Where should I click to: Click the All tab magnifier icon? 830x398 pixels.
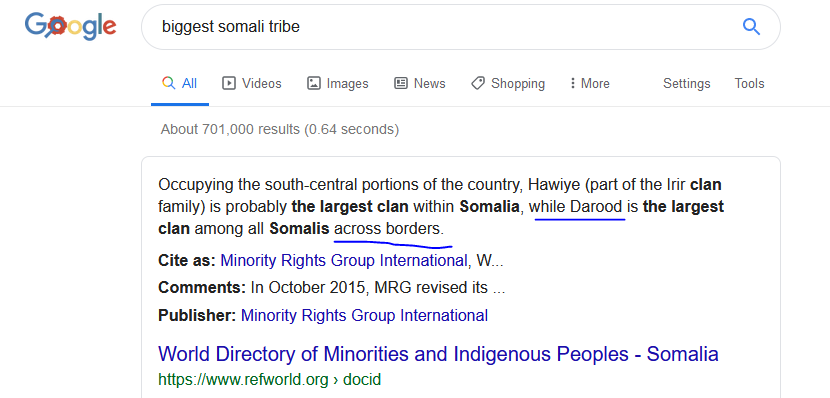coord(168,83)
